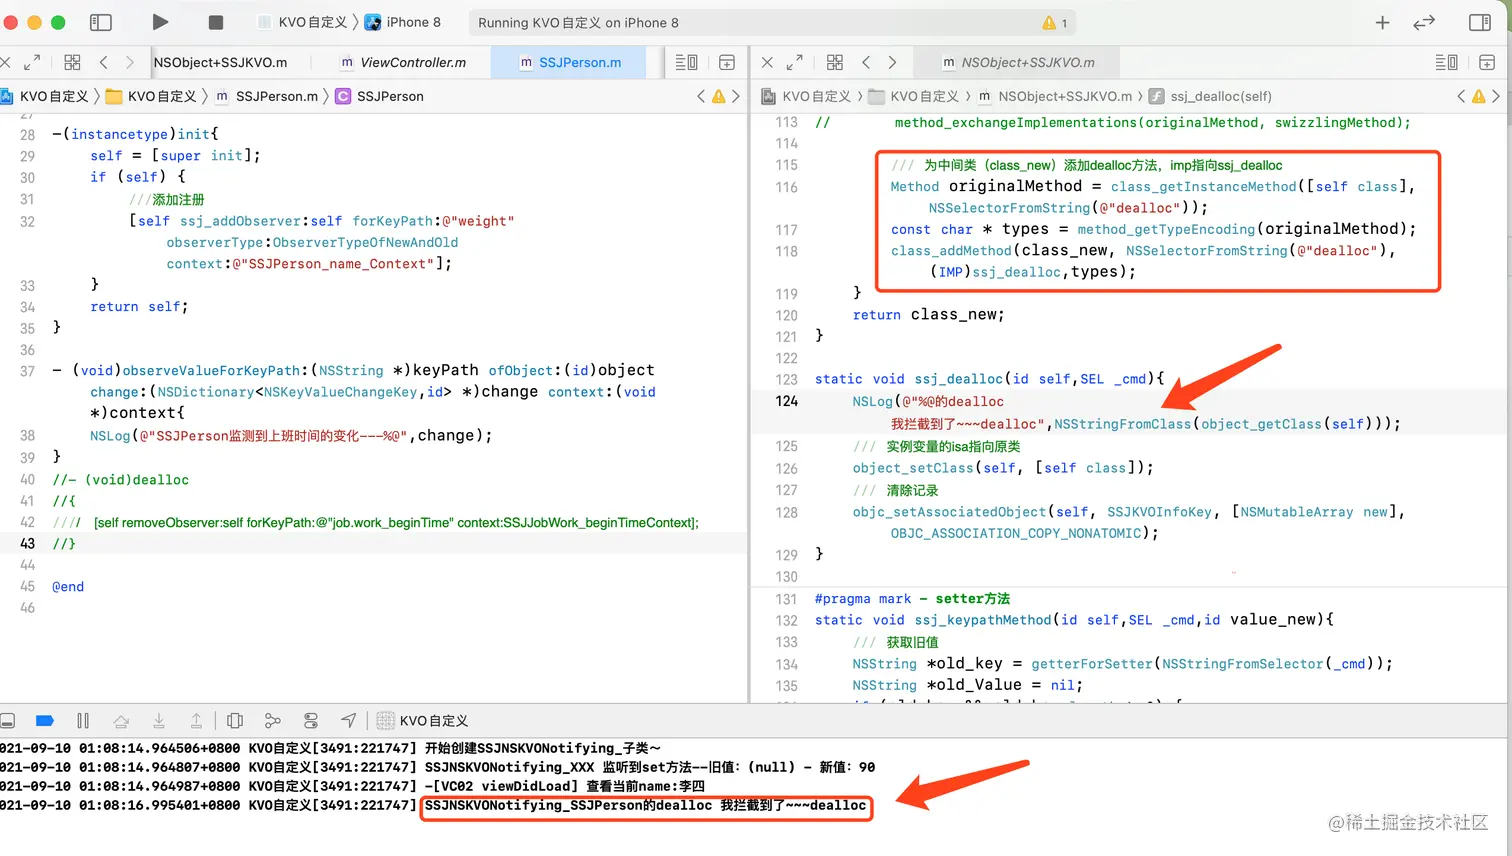Jump to next issue in right editor
Image resolution: width=1512 pixels, height=856 pixels.
coord(1496,96)
